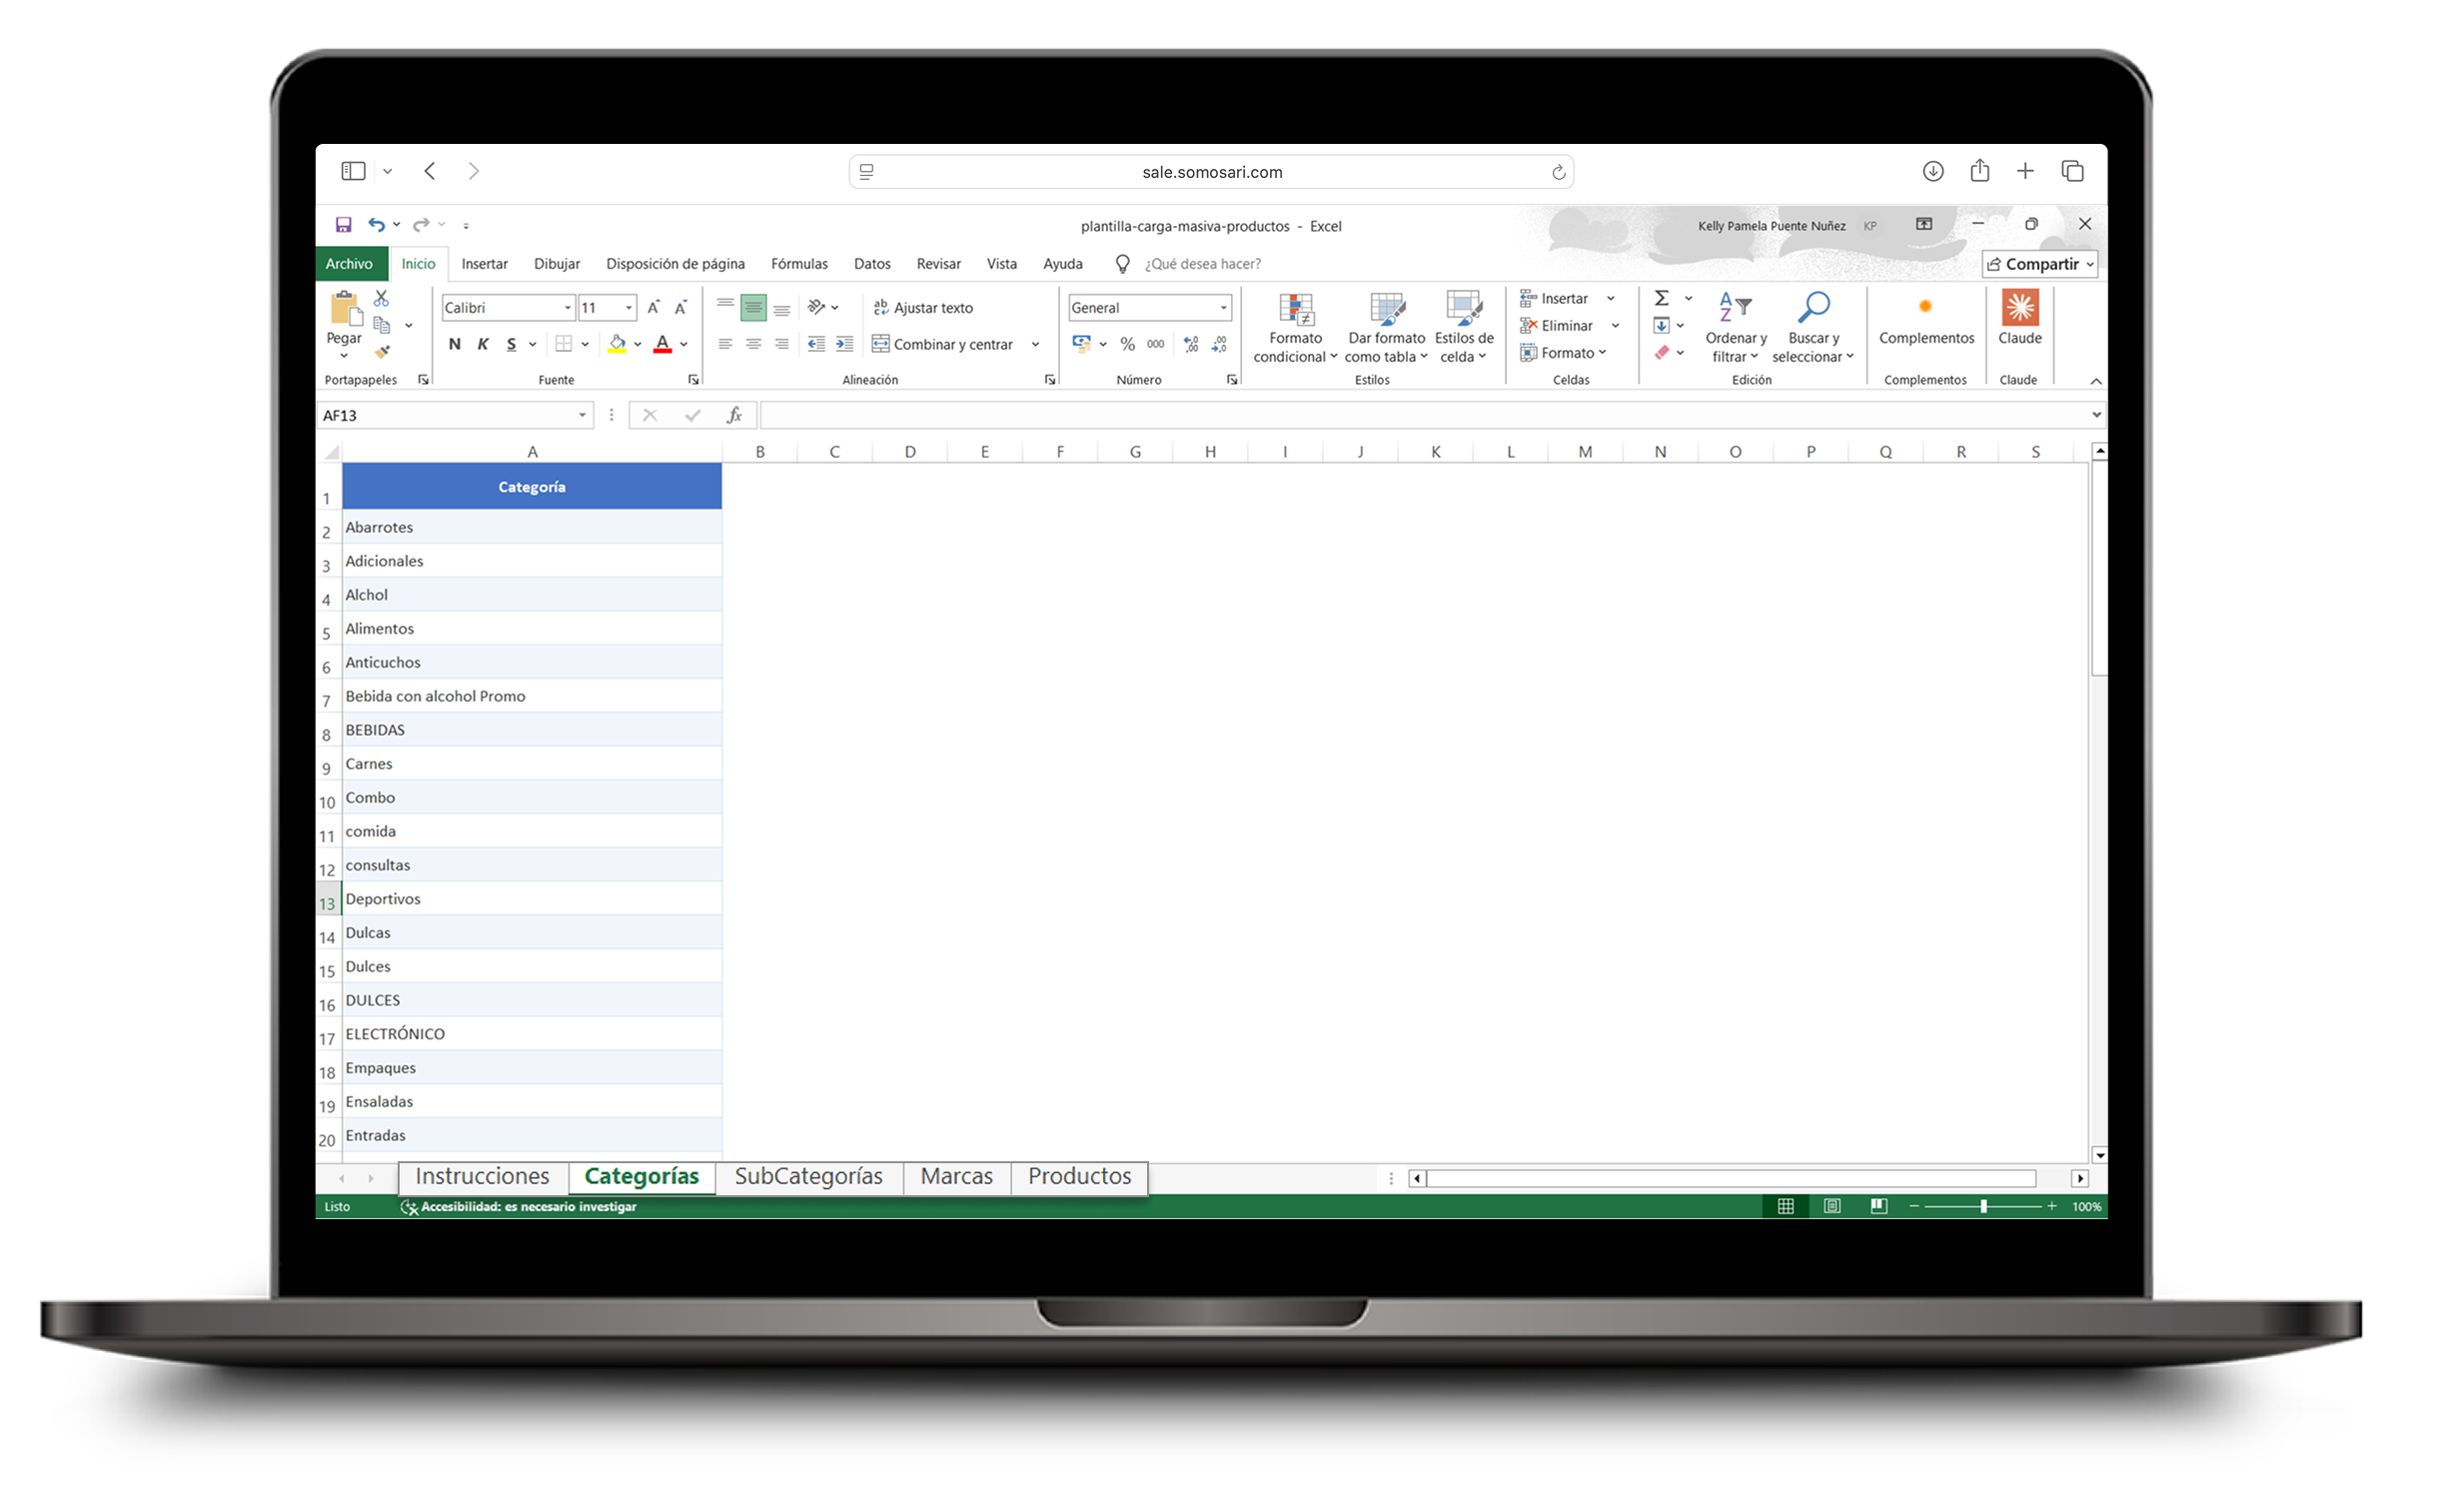Apply the yellow fill color bucket
This screenshot has width=2464, height=1511.
(617, 345)
